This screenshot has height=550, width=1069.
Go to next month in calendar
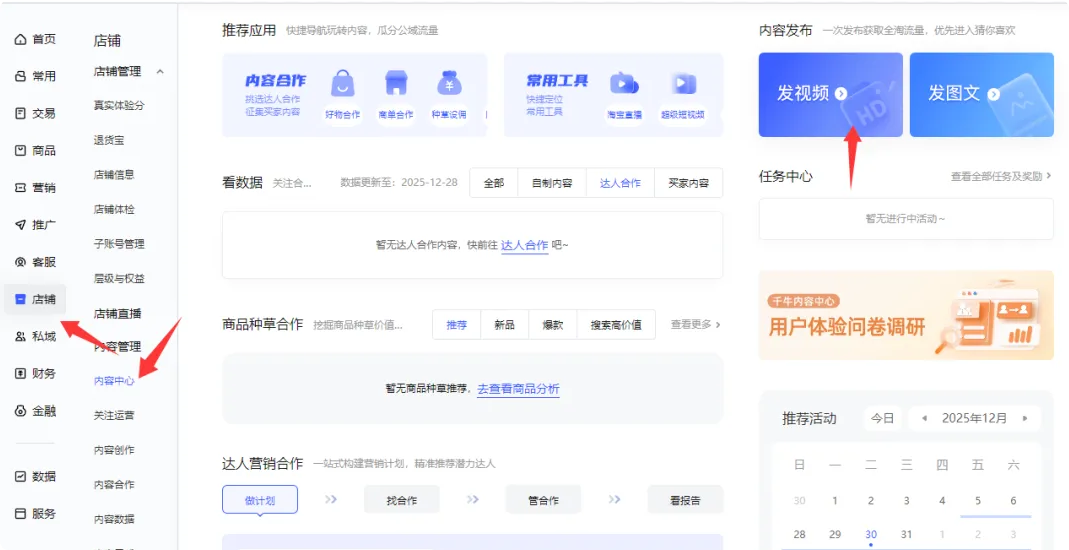(1025, 418)
